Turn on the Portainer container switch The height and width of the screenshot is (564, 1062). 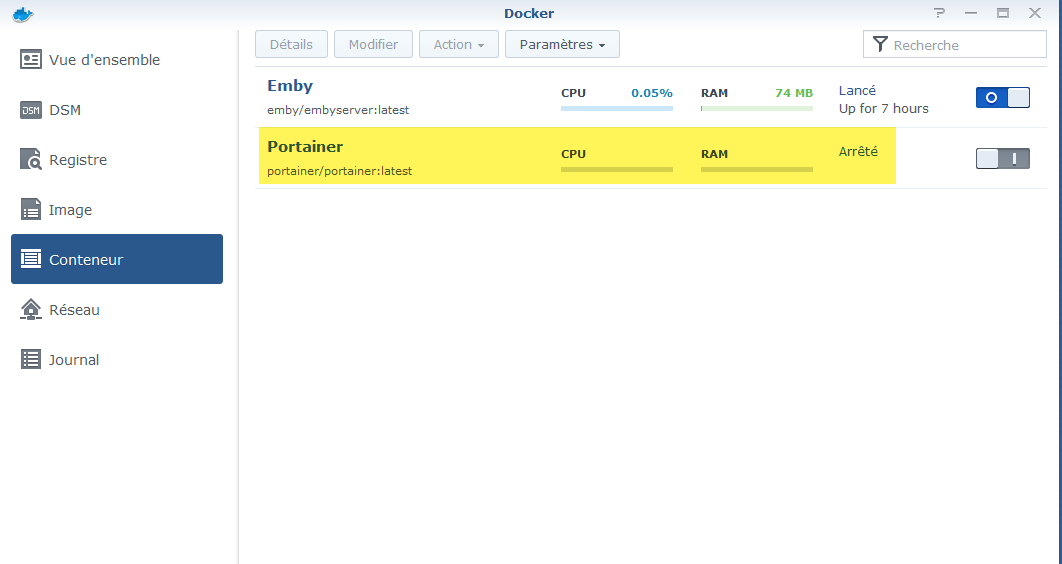(1002, 158)
